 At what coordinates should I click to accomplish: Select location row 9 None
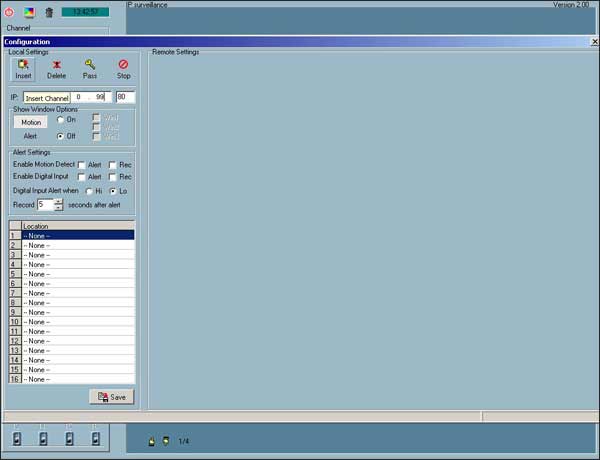tap(78, 312)
